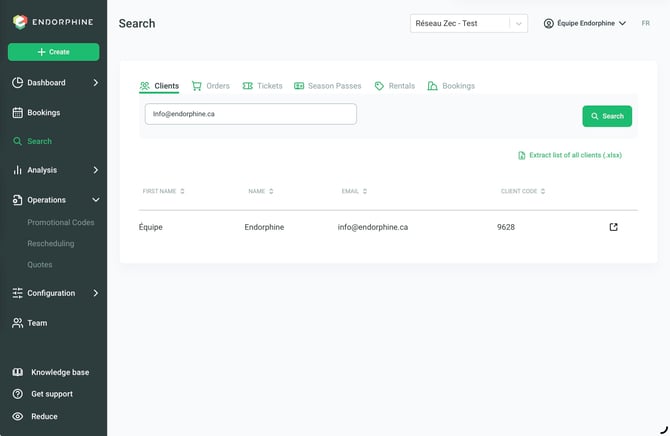The height and width of the screenshot is (436, 670).
Task: Open the Équipe Endorphine user menu
Action: (585, 24)
